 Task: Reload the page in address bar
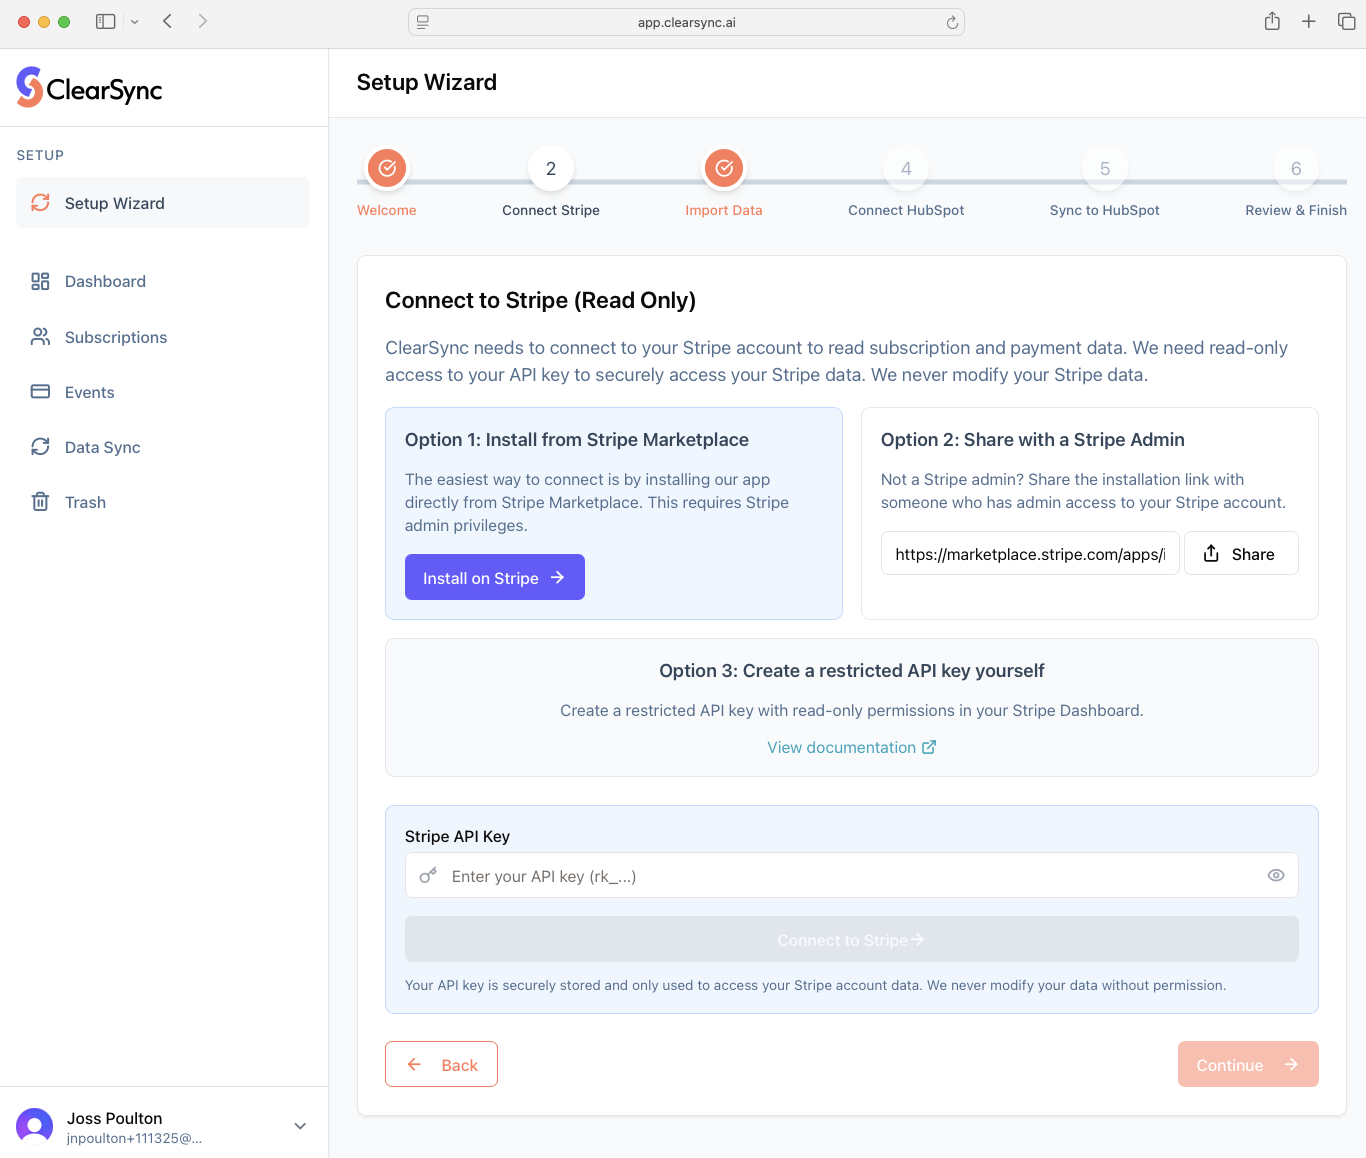(952, 22)
